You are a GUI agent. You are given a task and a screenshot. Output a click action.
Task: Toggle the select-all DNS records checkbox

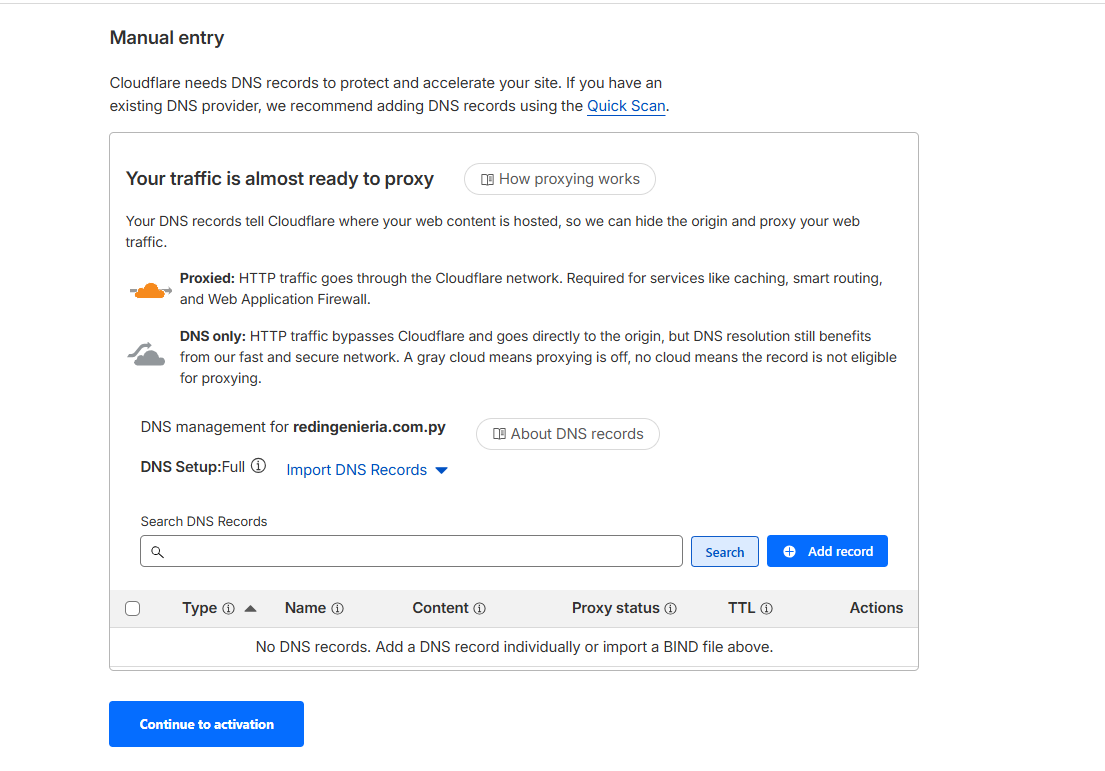[133, 608]
